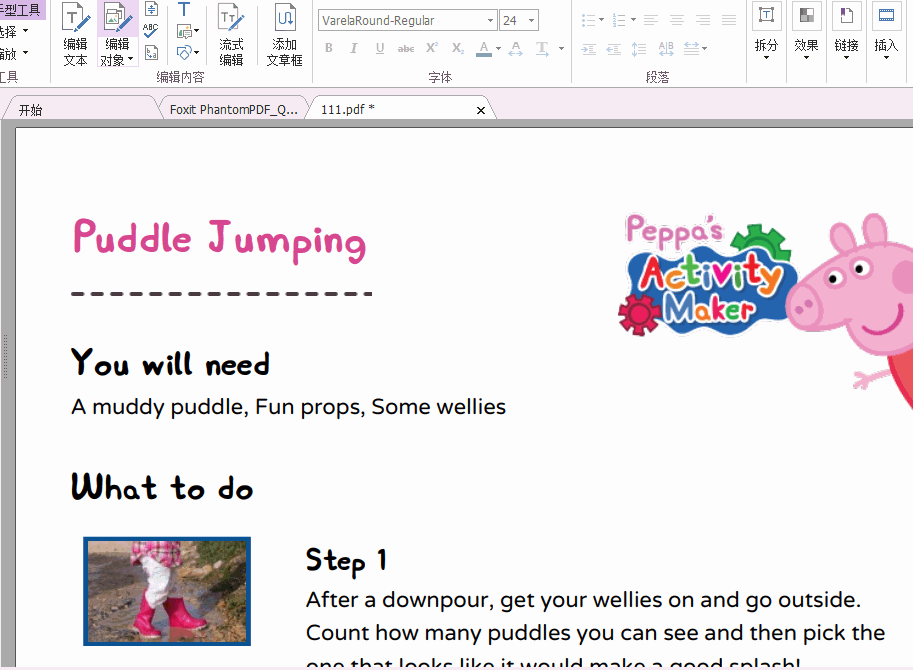
Task: Click the Add Image tool icon
Action: coord(184,31)
